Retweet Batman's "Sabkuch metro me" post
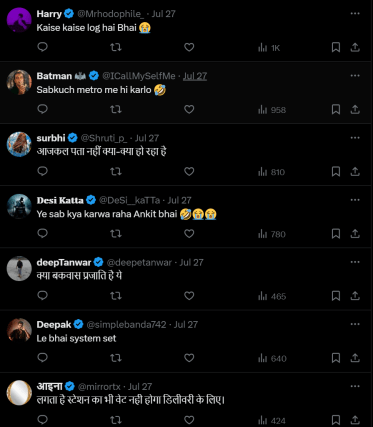 (x=116, y=109)
